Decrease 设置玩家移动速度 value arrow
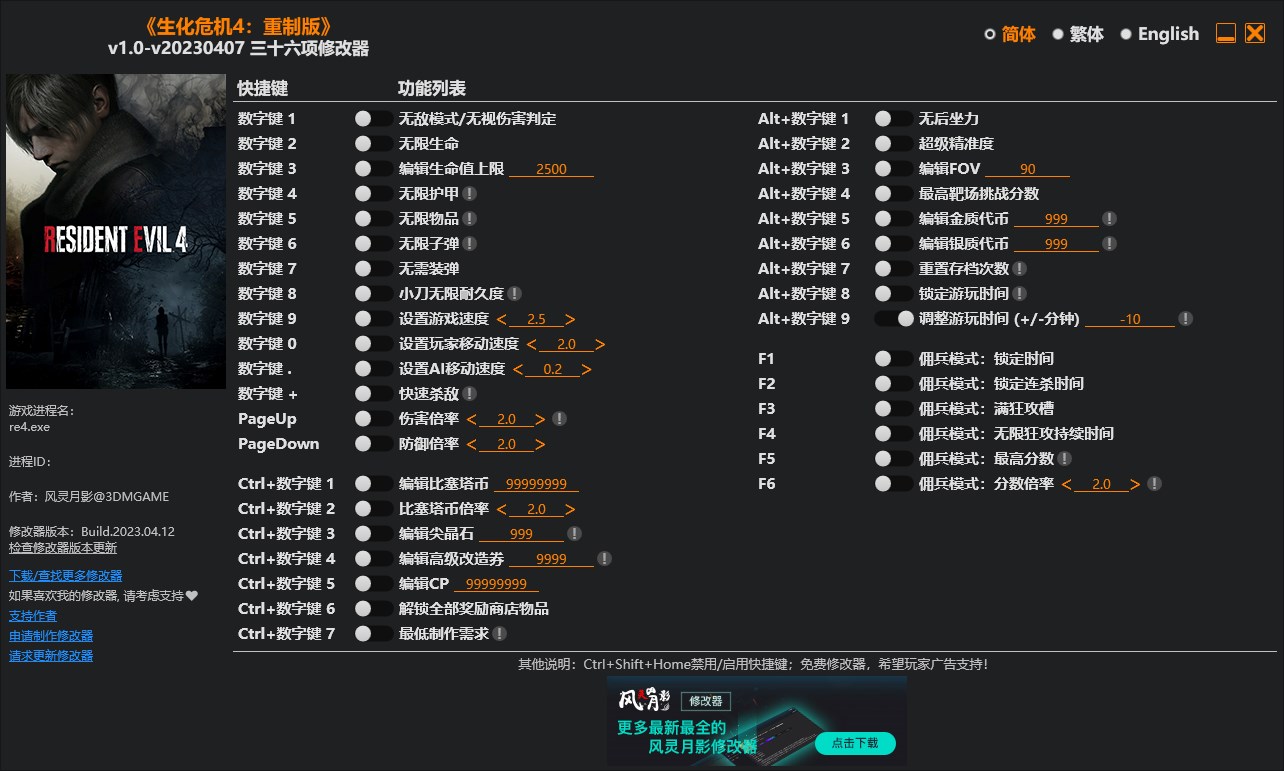This screenshot has height=771, width=1284. click(x=532, y=344)
